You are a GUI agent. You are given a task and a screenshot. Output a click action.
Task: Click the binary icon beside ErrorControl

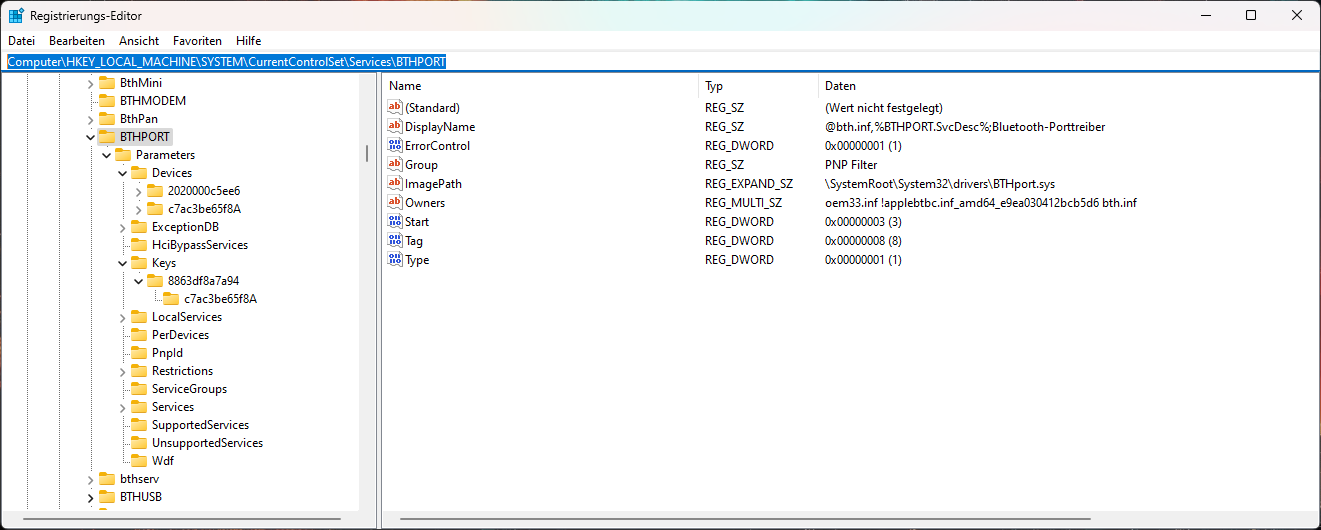click(x=394, y=146)
